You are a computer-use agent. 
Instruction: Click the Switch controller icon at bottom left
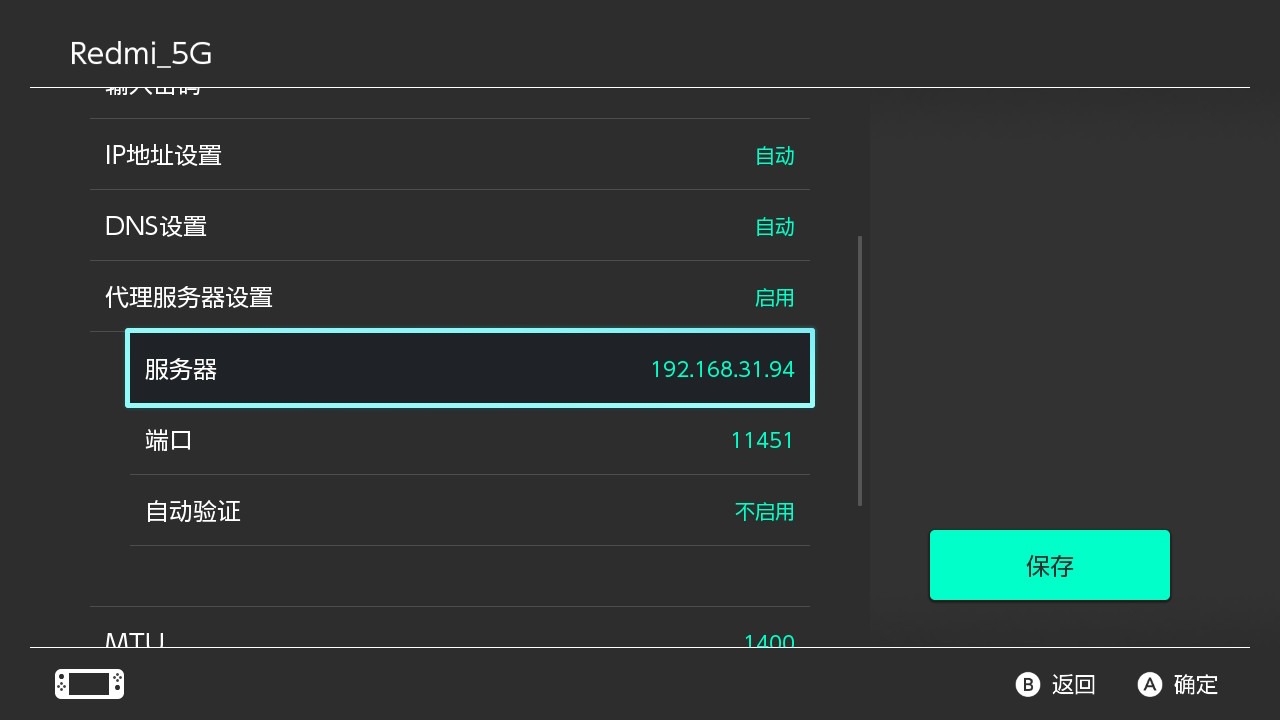(x=89, y=684)
